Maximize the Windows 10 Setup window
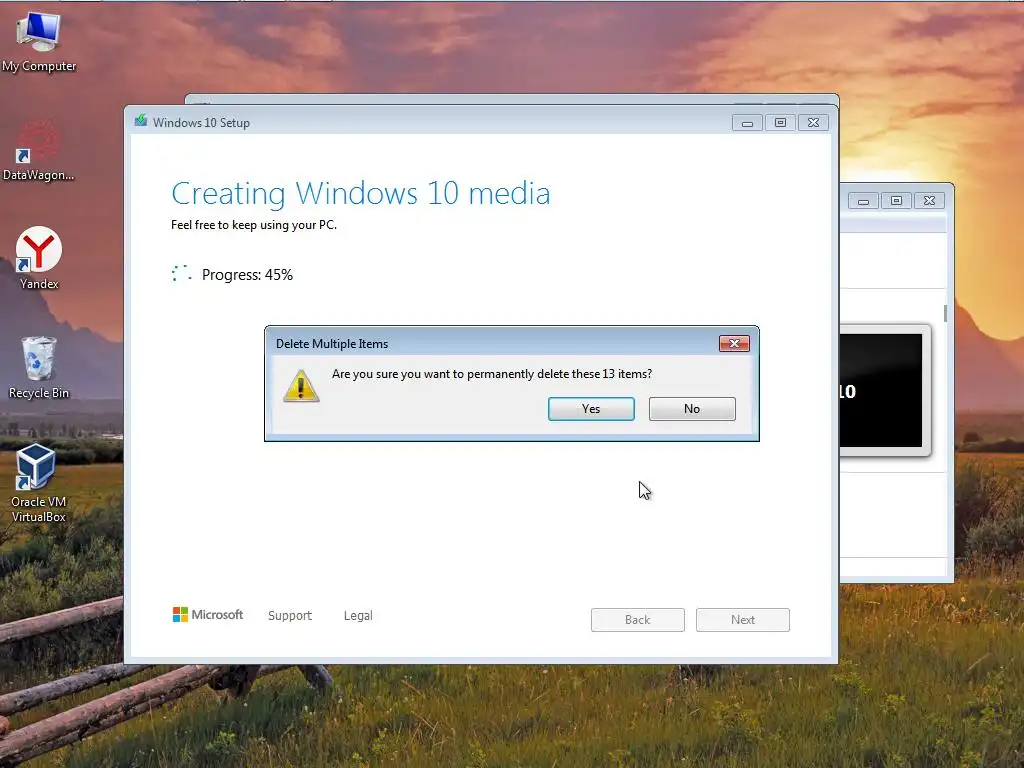The image size is (1024, 768). (780, 123)
